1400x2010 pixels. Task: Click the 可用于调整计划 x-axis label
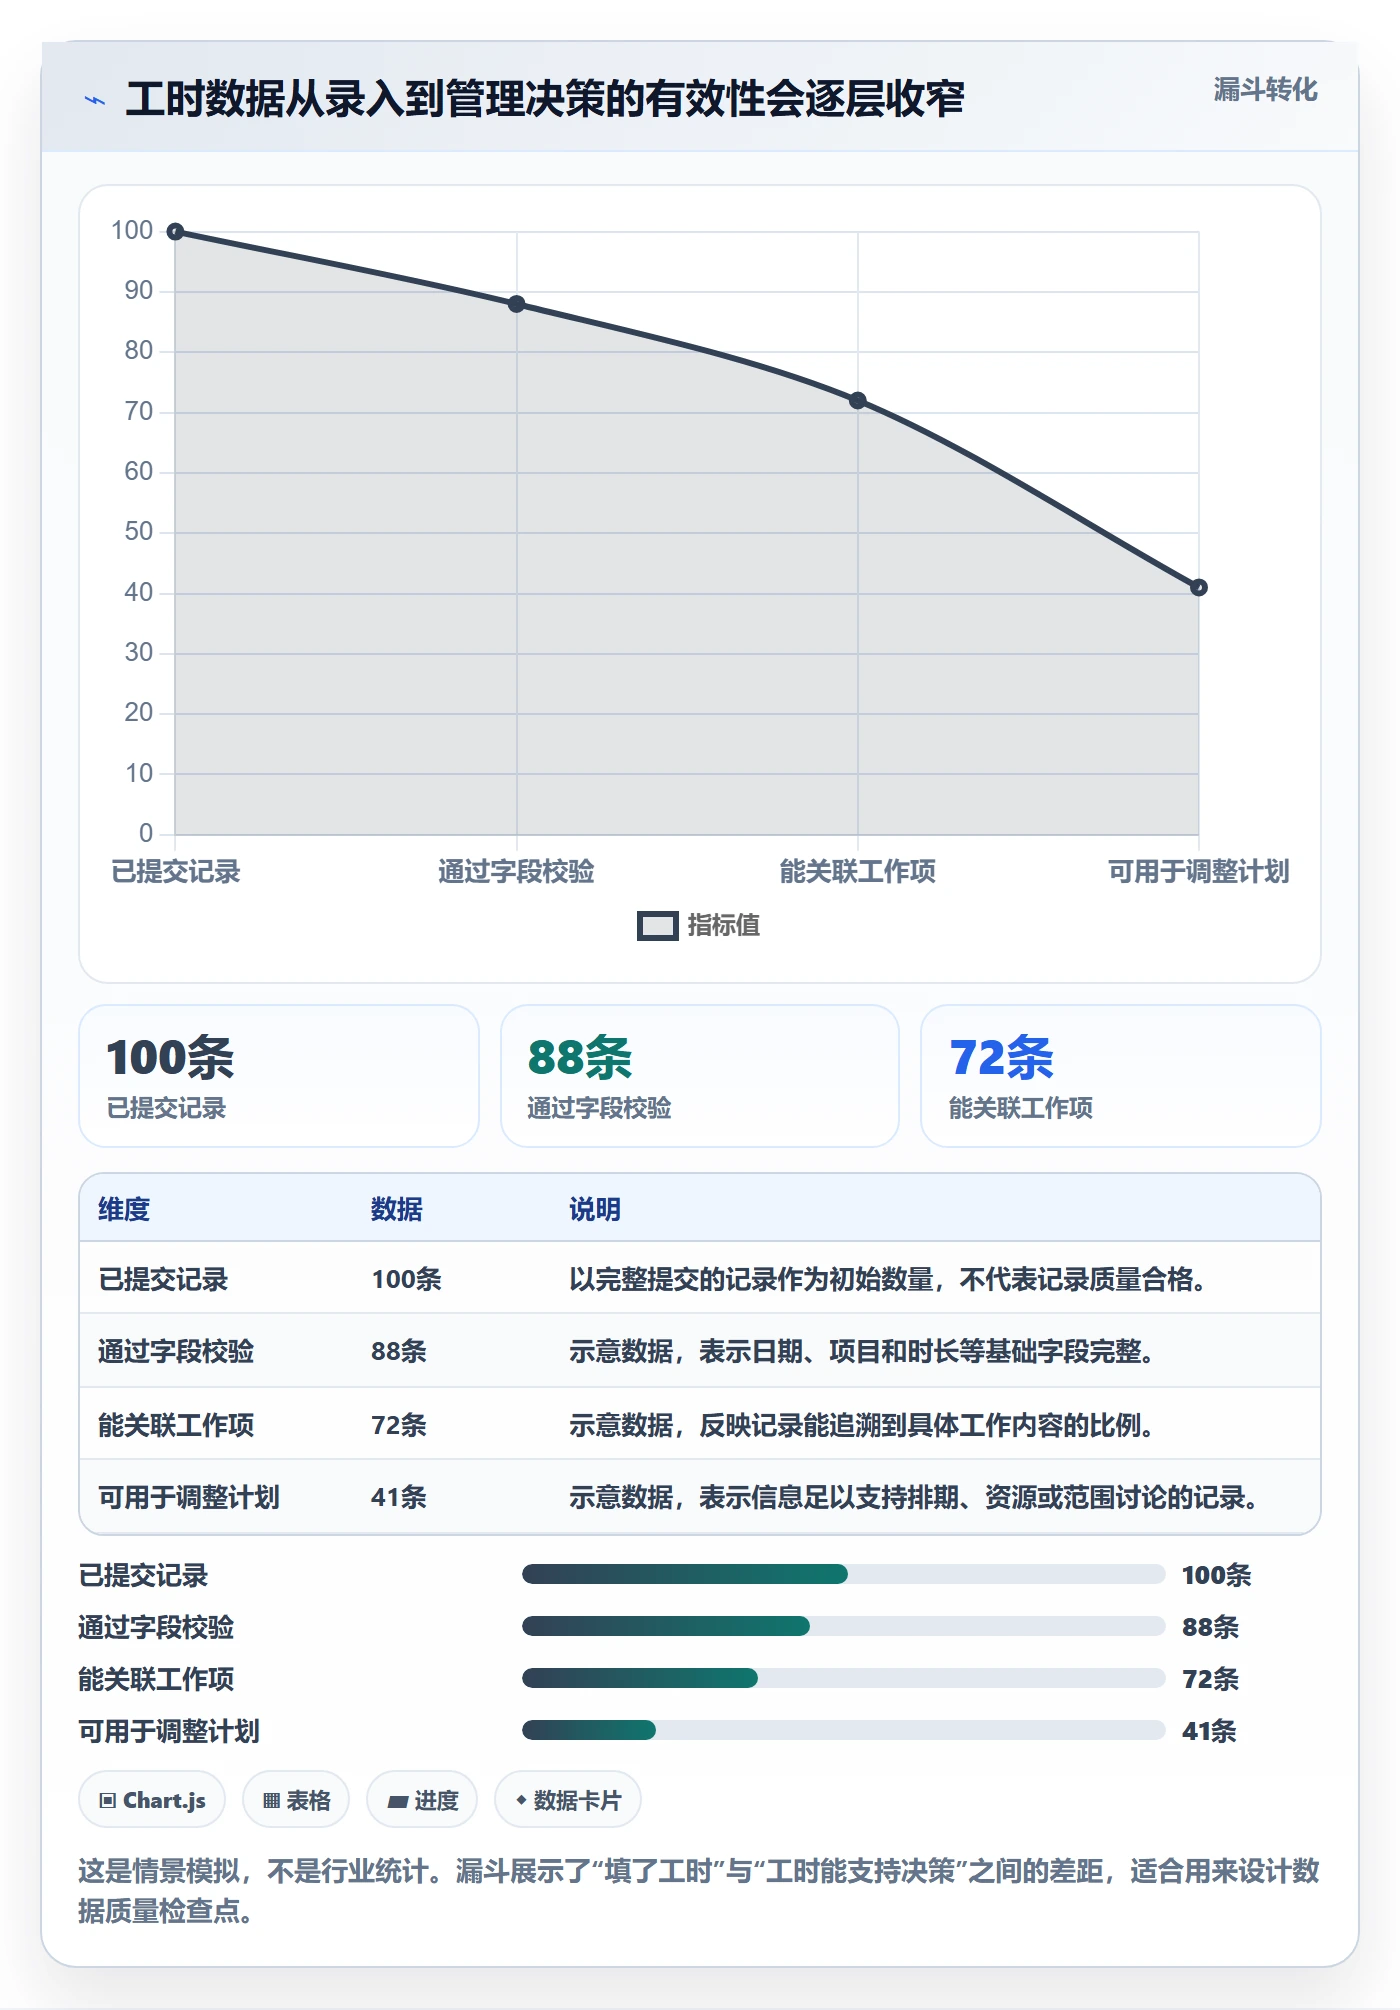click(1199, 872)
